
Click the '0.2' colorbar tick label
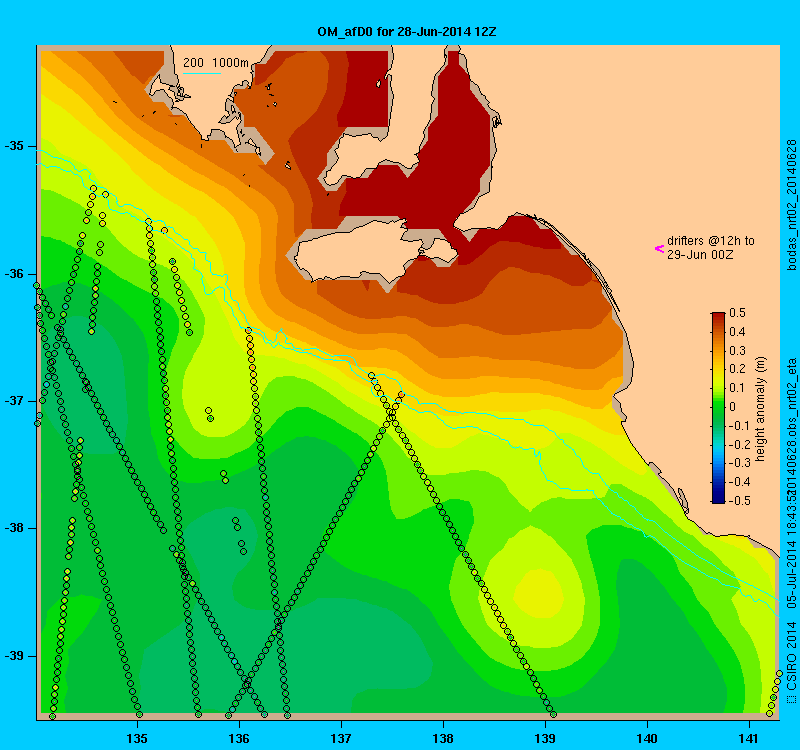tap(737, 369)
